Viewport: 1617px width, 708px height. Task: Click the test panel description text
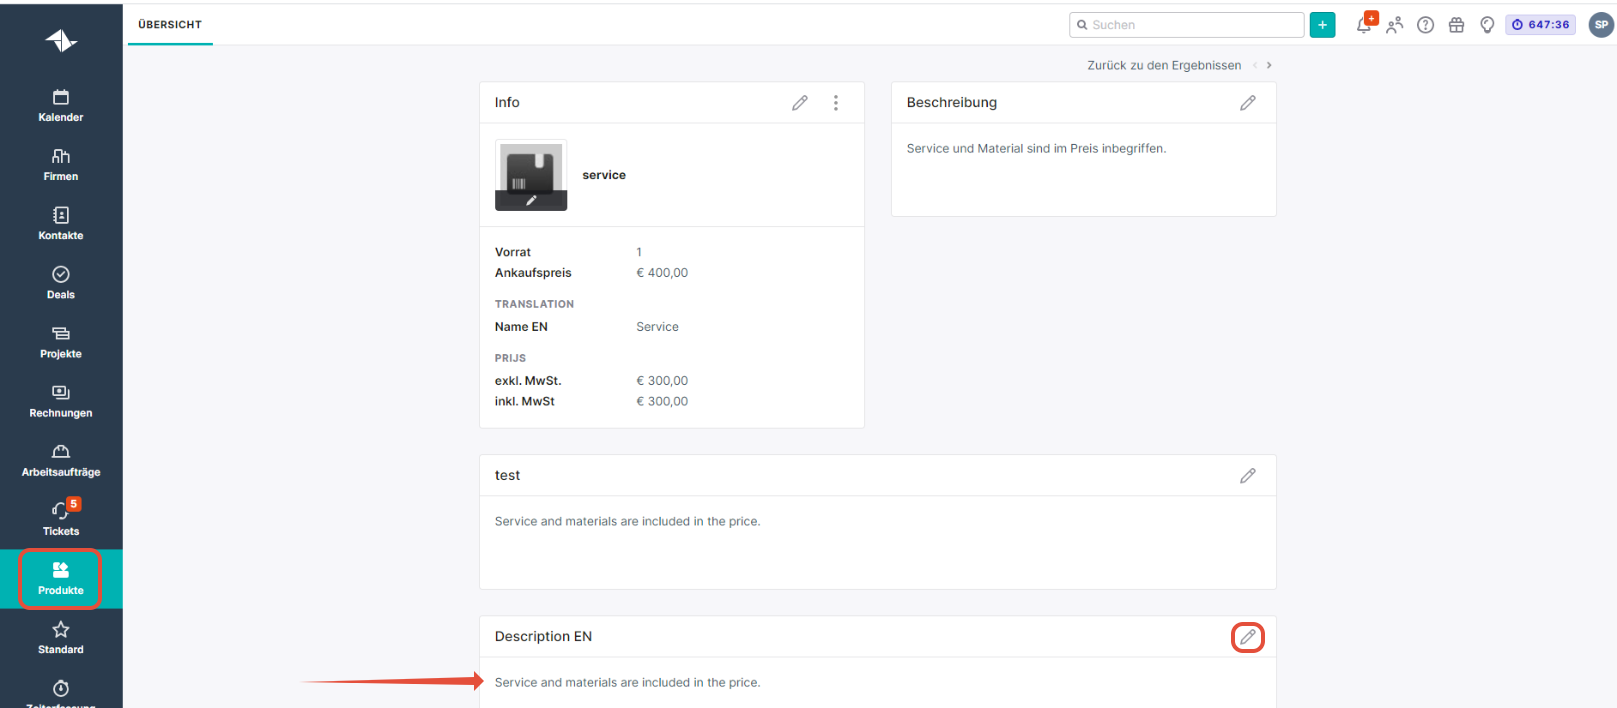pos(627,522)
